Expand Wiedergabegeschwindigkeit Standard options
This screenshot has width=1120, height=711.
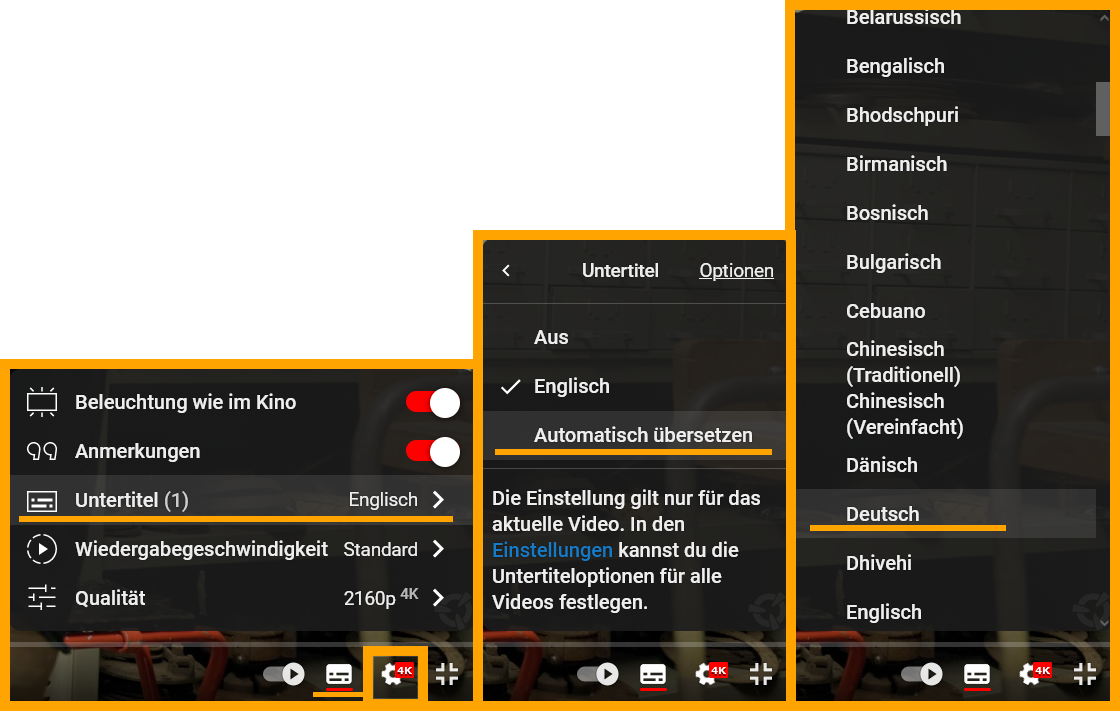pos(439,549)
